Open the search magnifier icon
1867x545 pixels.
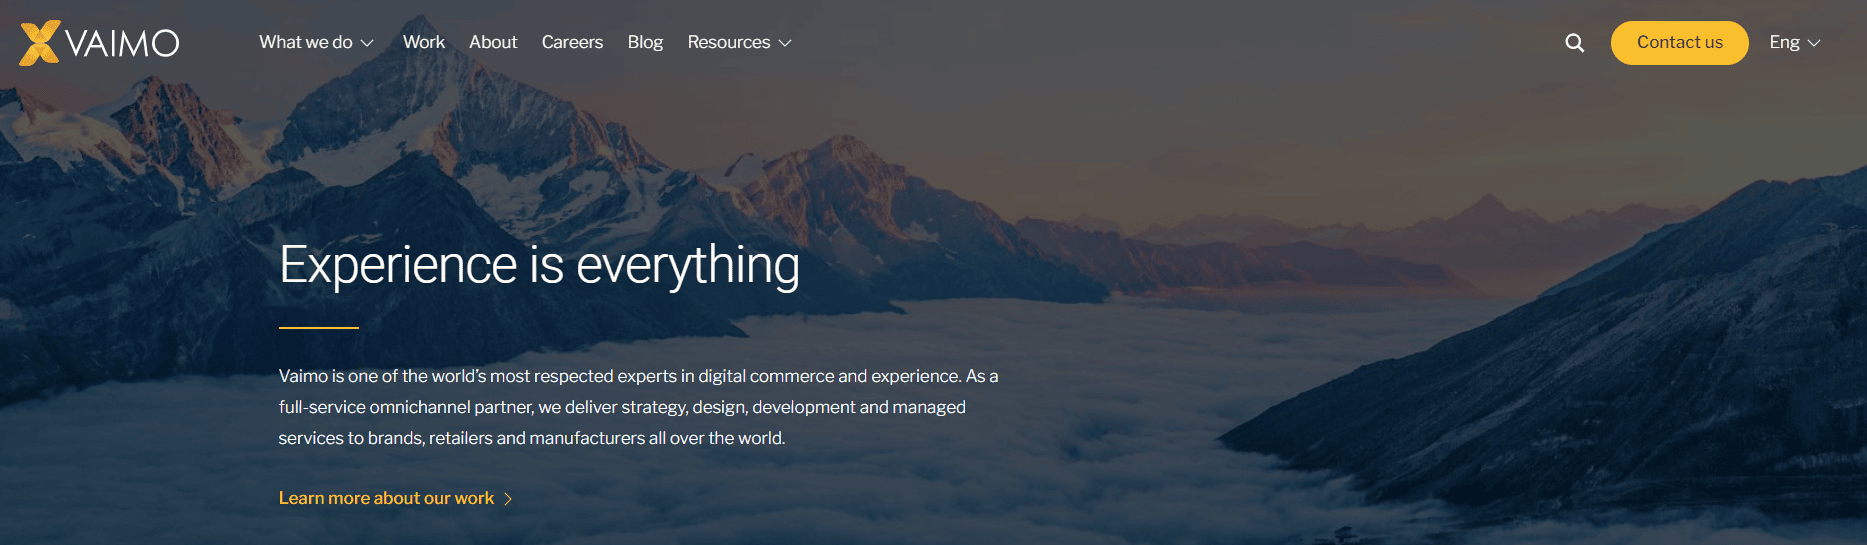click(x=1574, y=43)
